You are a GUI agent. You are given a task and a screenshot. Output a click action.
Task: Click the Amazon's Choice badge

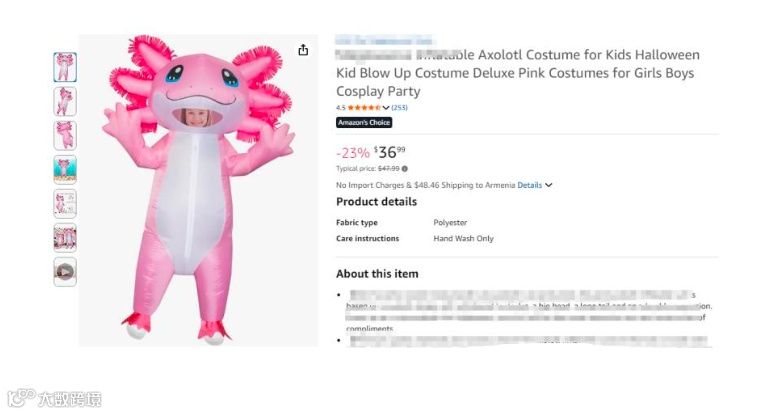(364, 123)
